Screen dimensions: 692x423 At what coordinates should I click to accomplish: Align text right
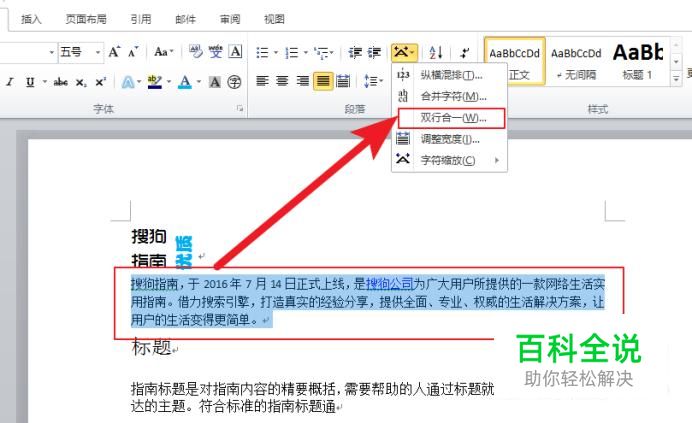pos(303,81)
